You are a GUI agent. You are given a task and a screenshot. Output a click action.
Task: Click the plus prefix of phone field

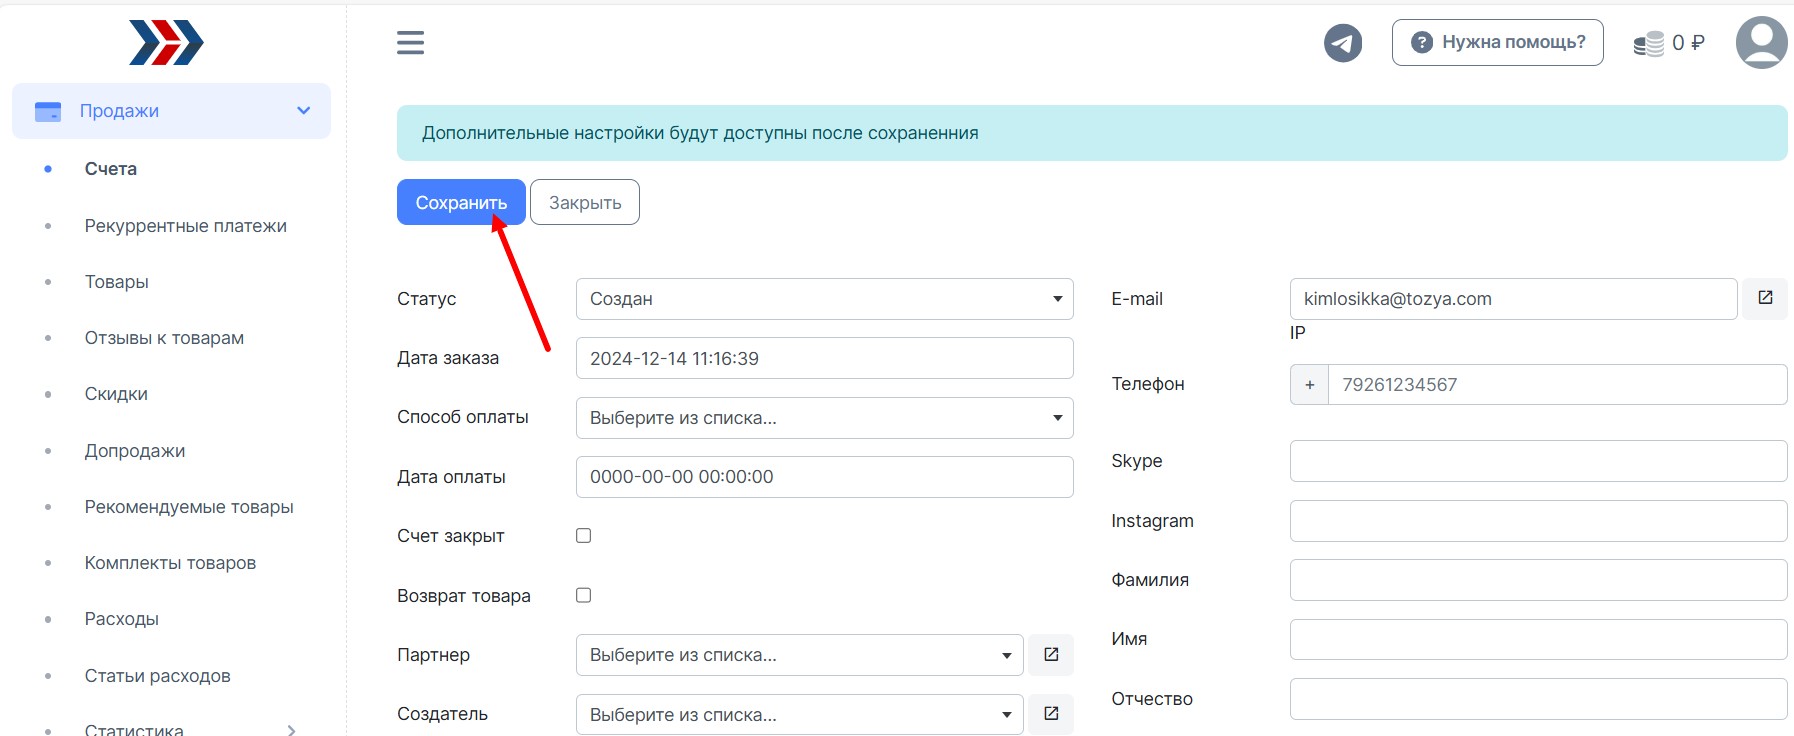click(1309, 384)
